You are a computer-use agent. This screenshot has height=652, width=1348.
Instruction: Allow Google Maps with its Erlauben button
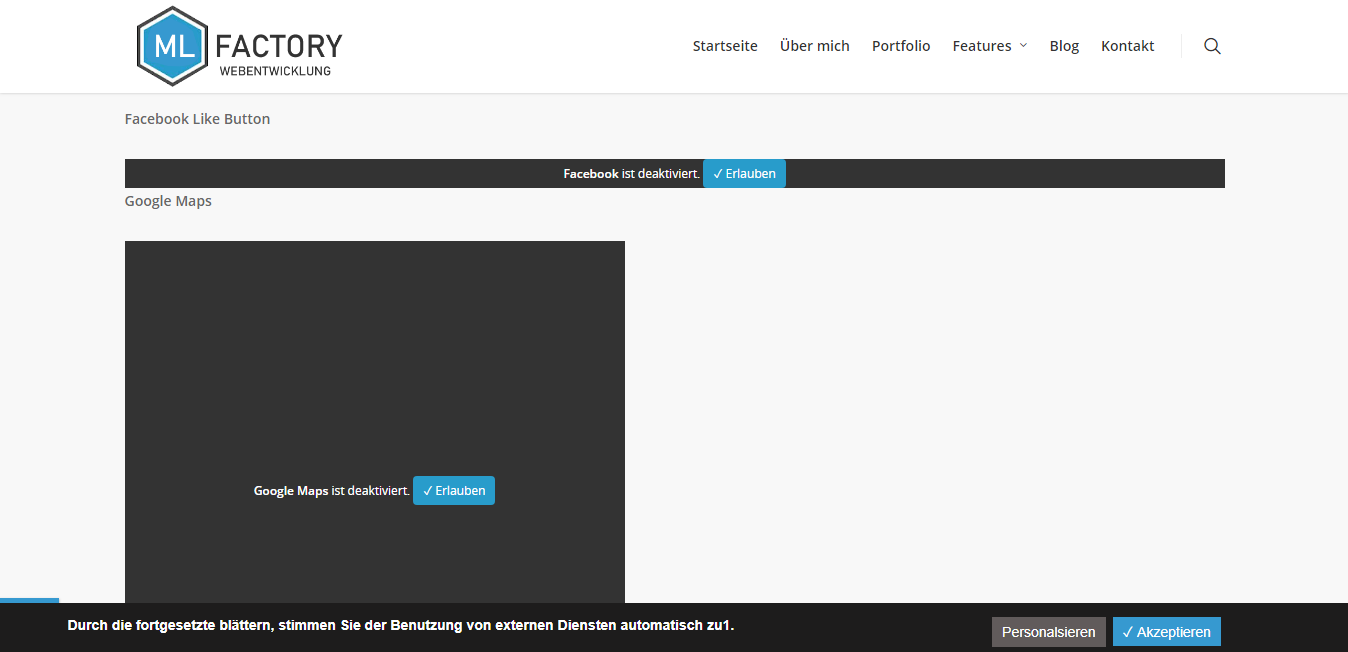point(454,491)
